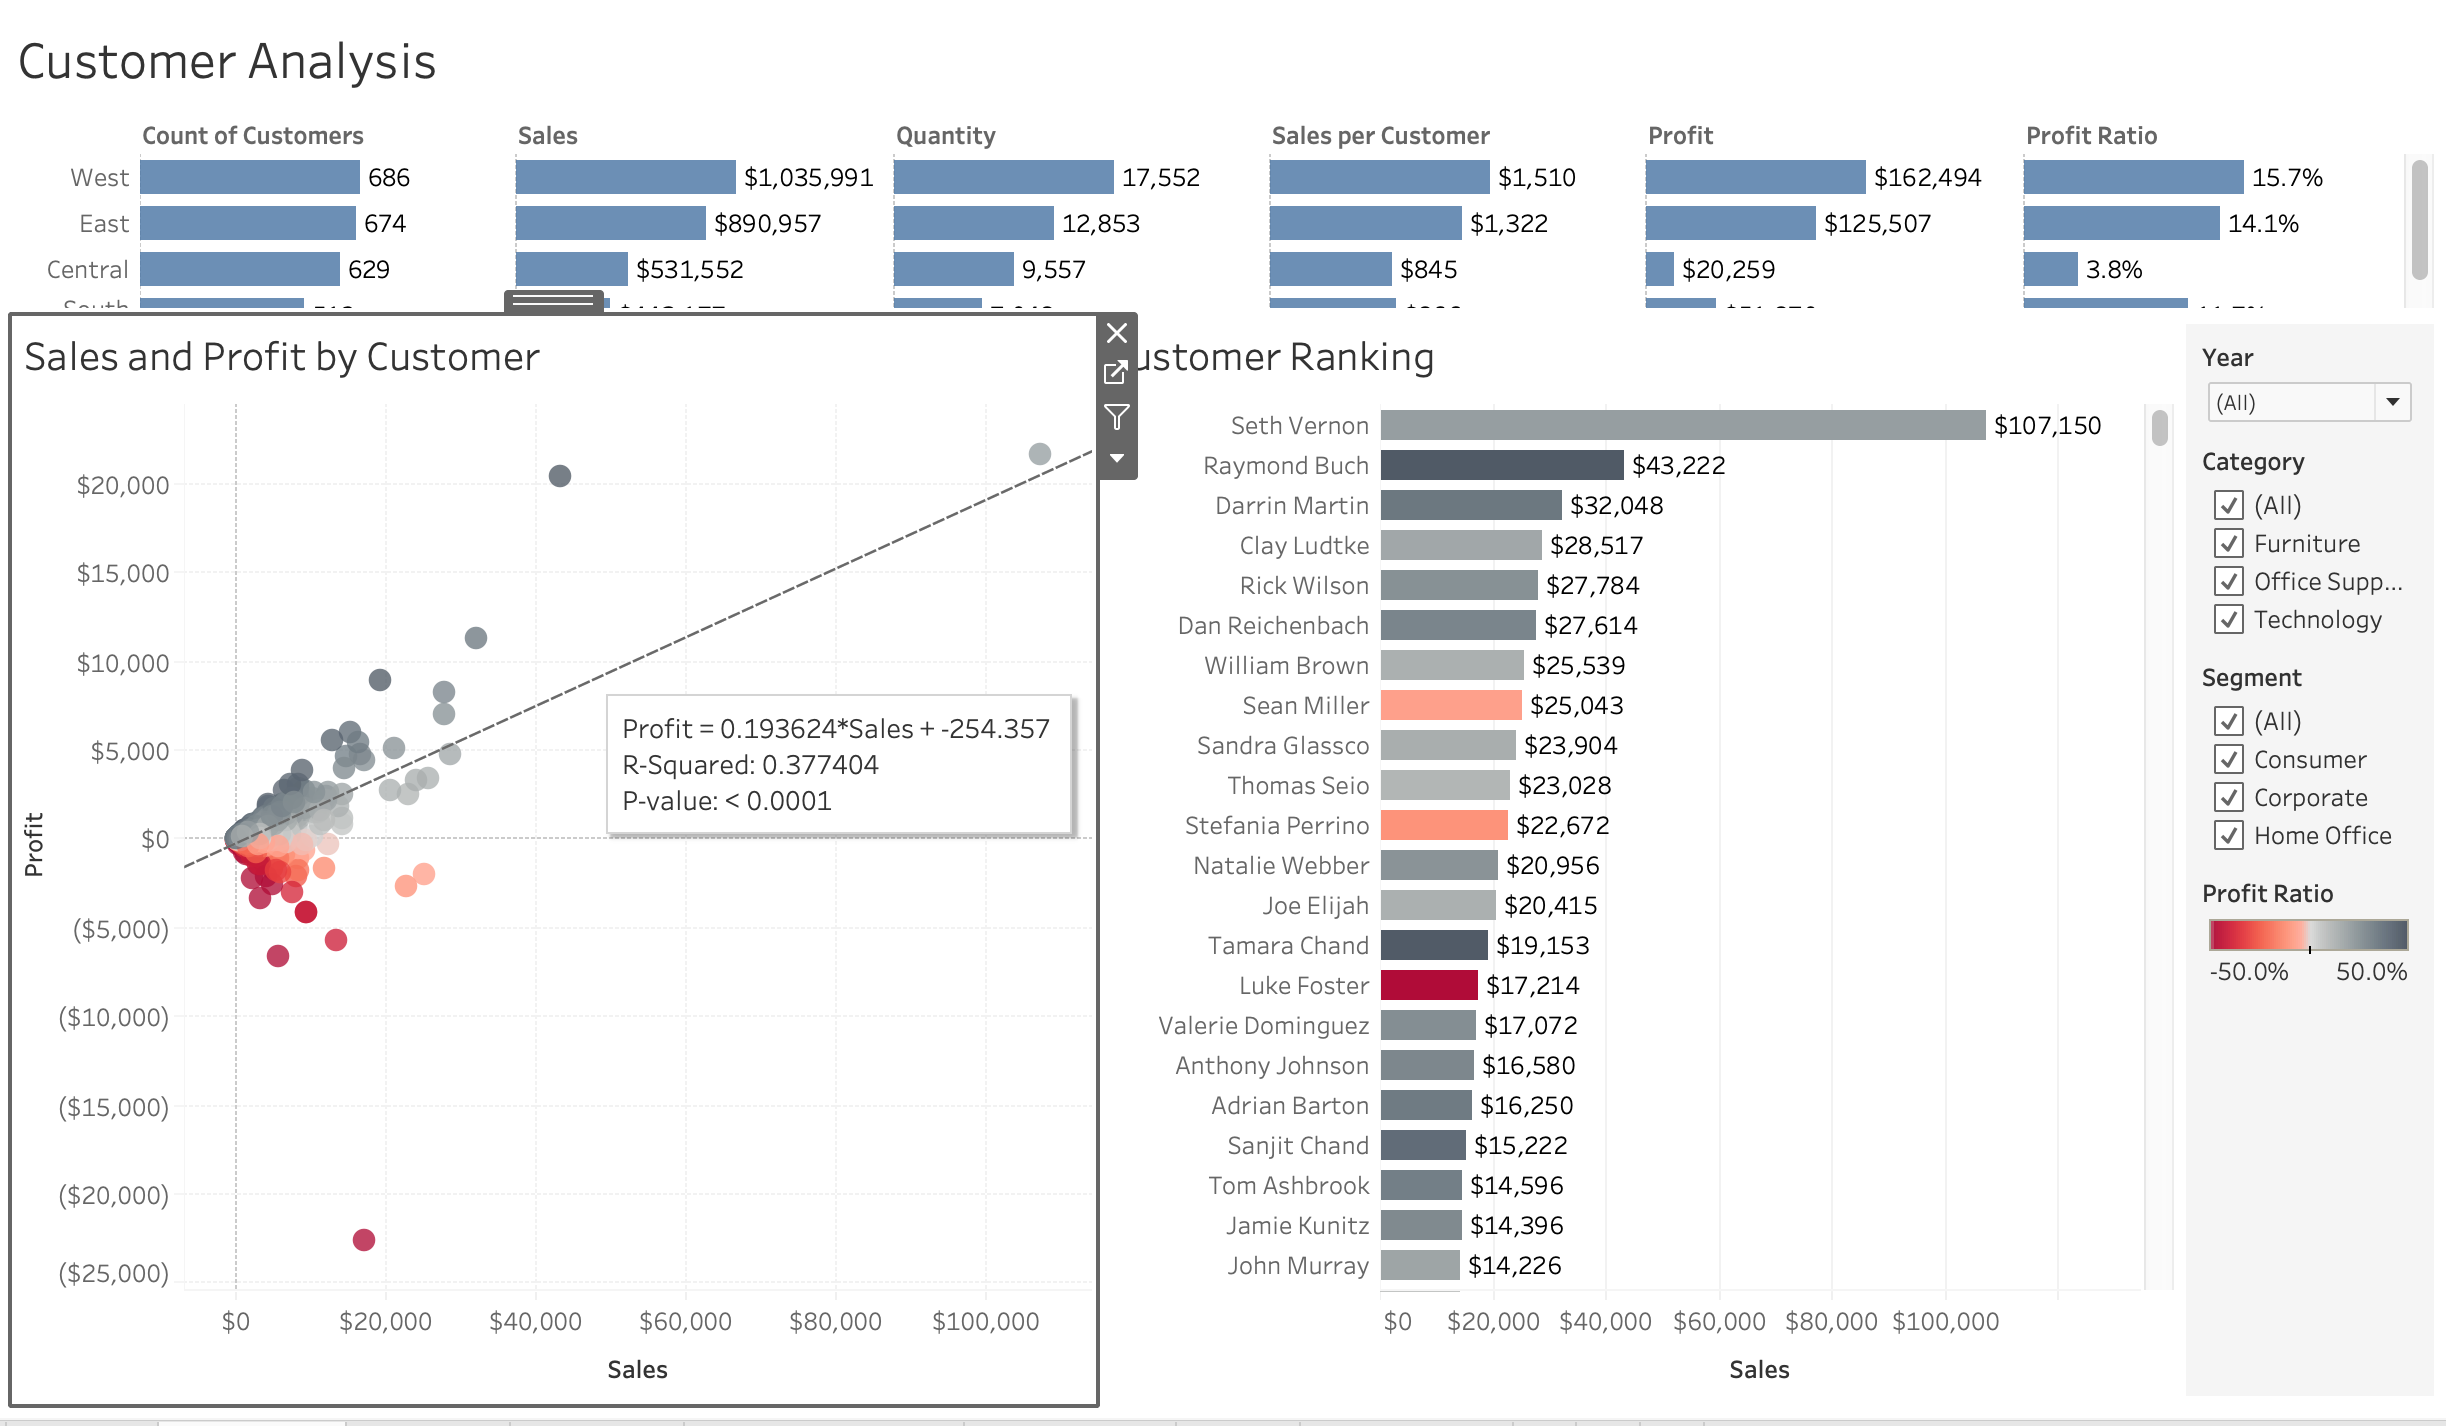The width and height of the screenshot is (2446, 1426).
Task: Click the 'Jamie Kunitz' customer label
Action: (1298, 1225)
